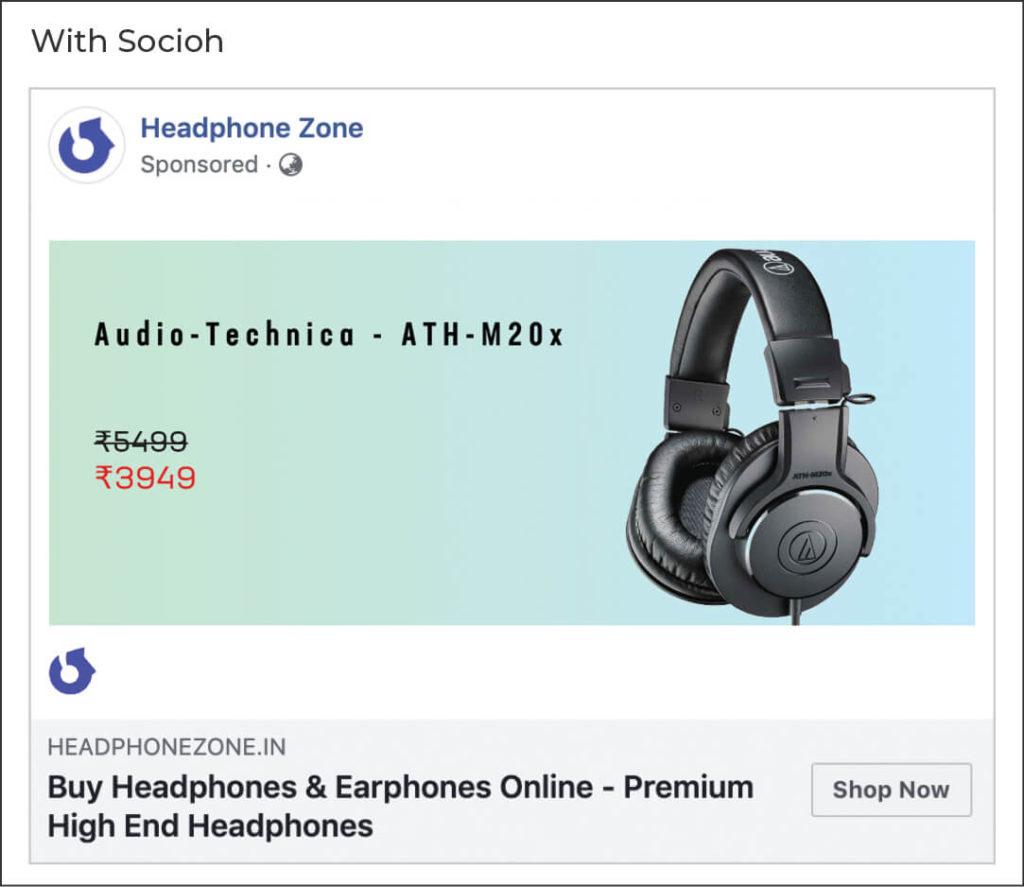Click the struck-through price ₹5499
The height and width of the screenshot is (887, 1024).
pyautogui.click(x=143, y=441)
